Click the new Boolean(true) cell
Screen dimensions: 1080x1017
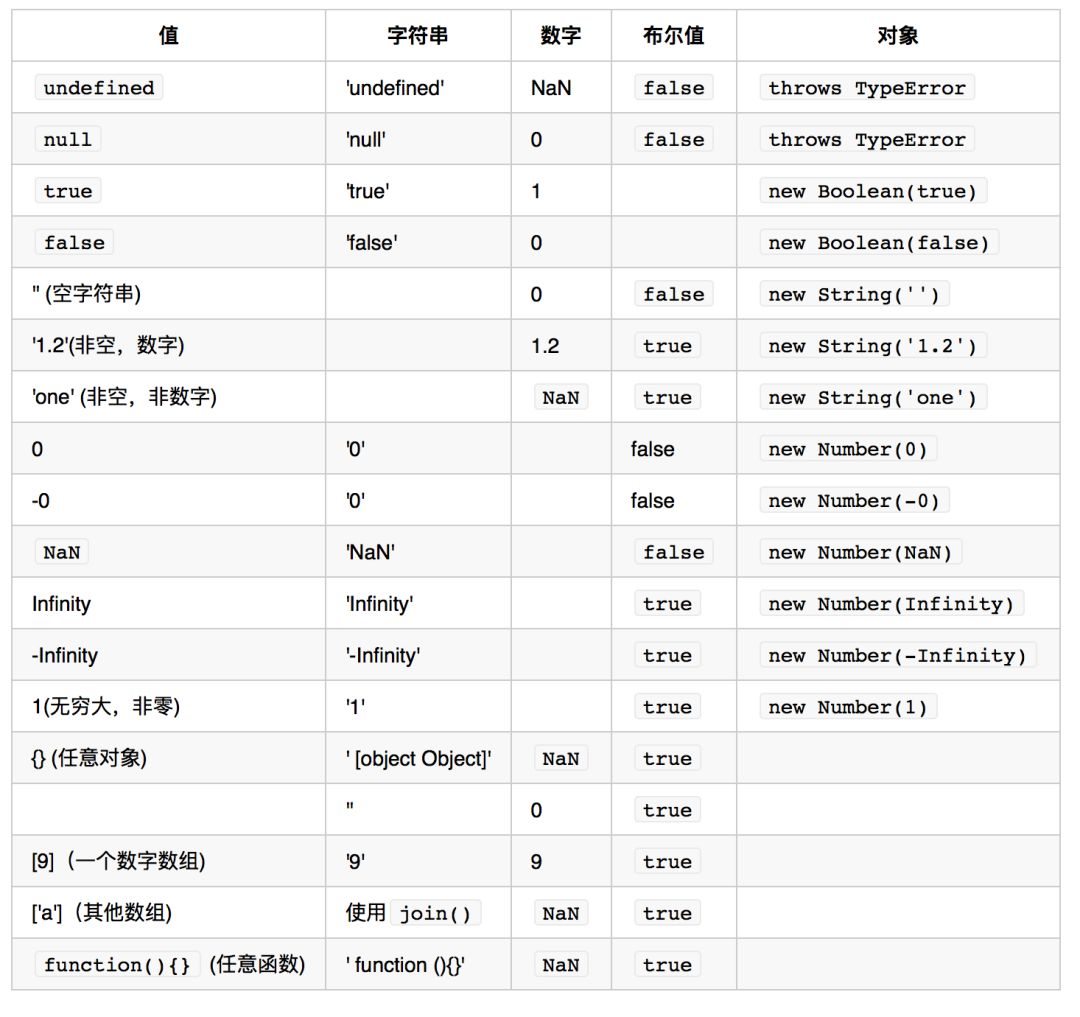873,191
